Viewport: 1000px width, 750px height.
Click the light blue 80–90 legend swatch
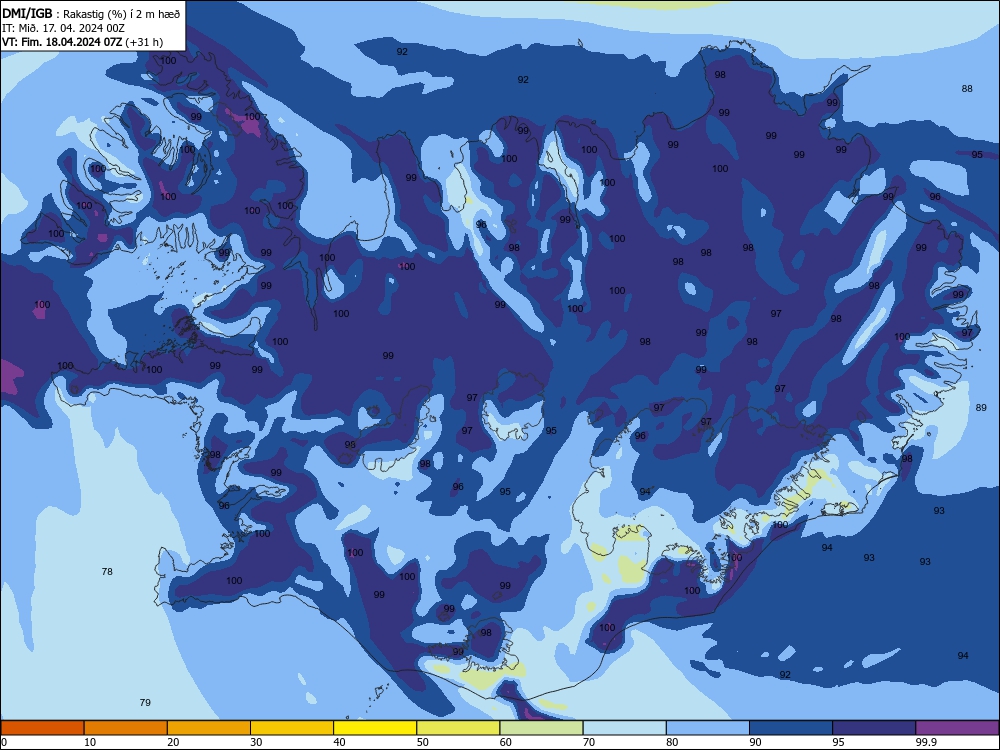click(708, 728)
